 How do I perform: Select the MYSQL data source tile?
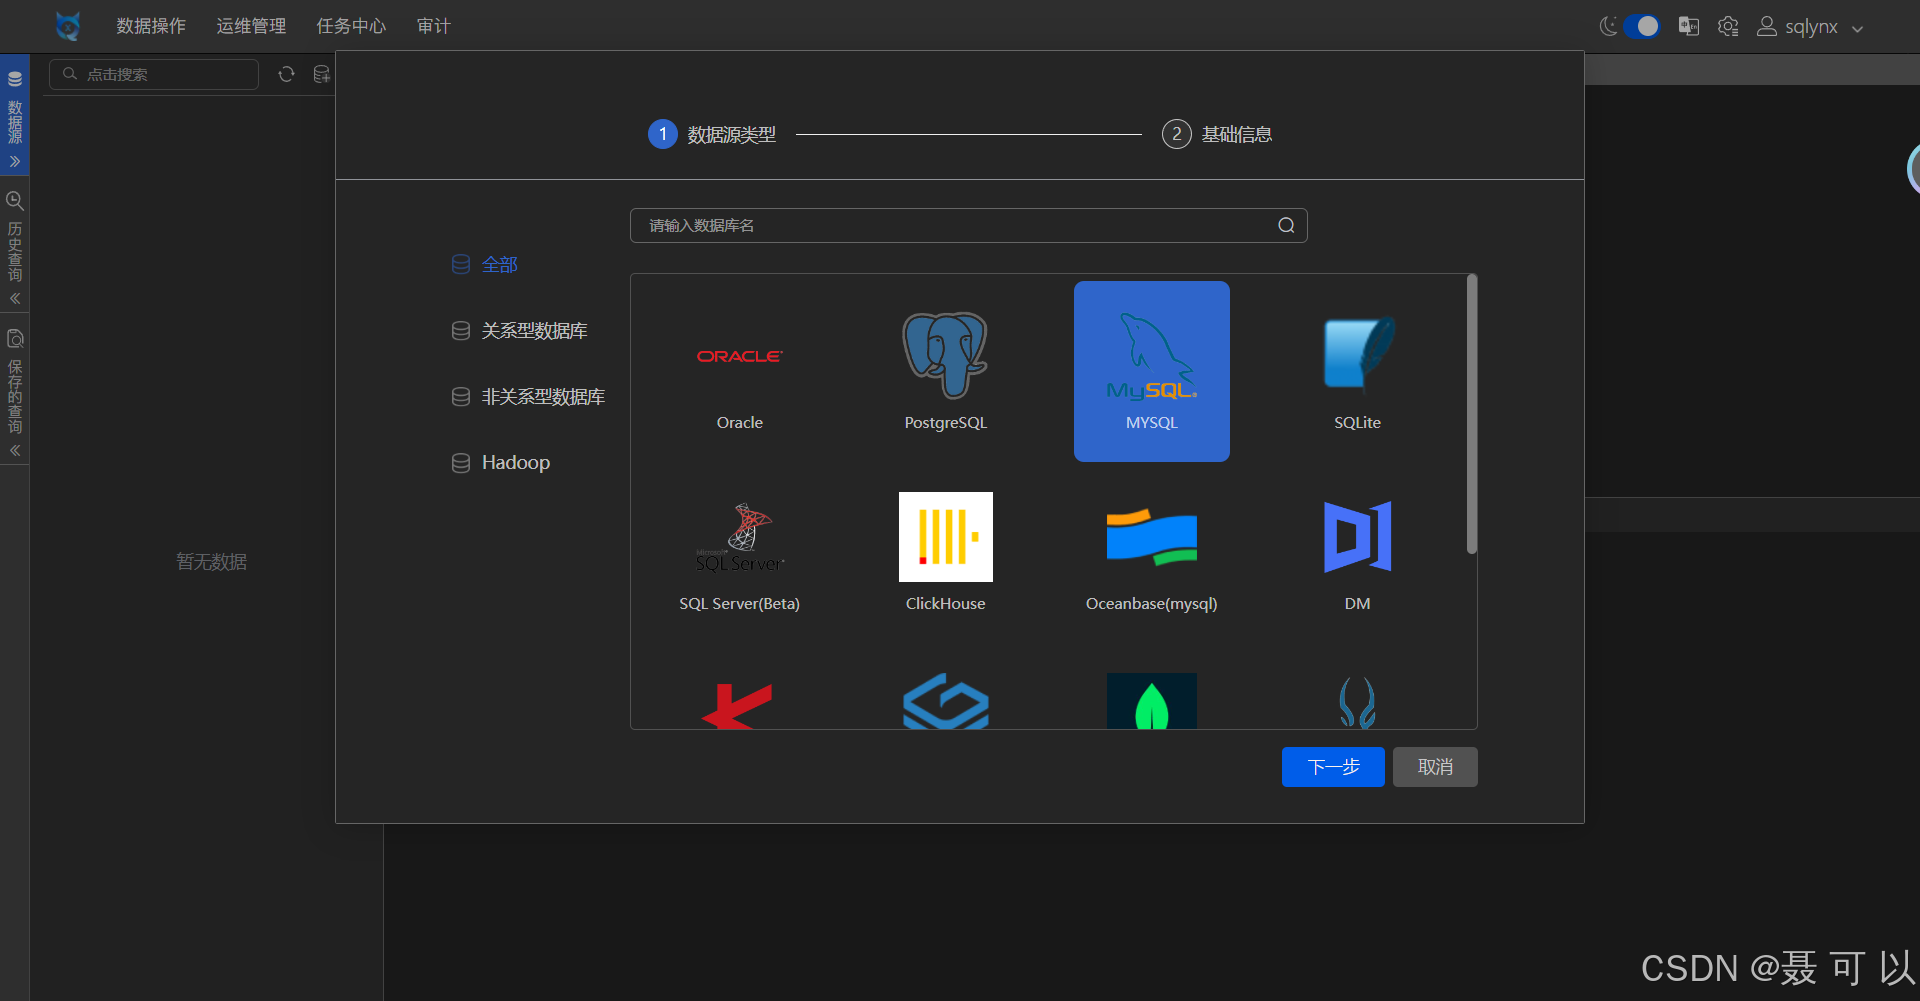click(x=1152, y=372)
